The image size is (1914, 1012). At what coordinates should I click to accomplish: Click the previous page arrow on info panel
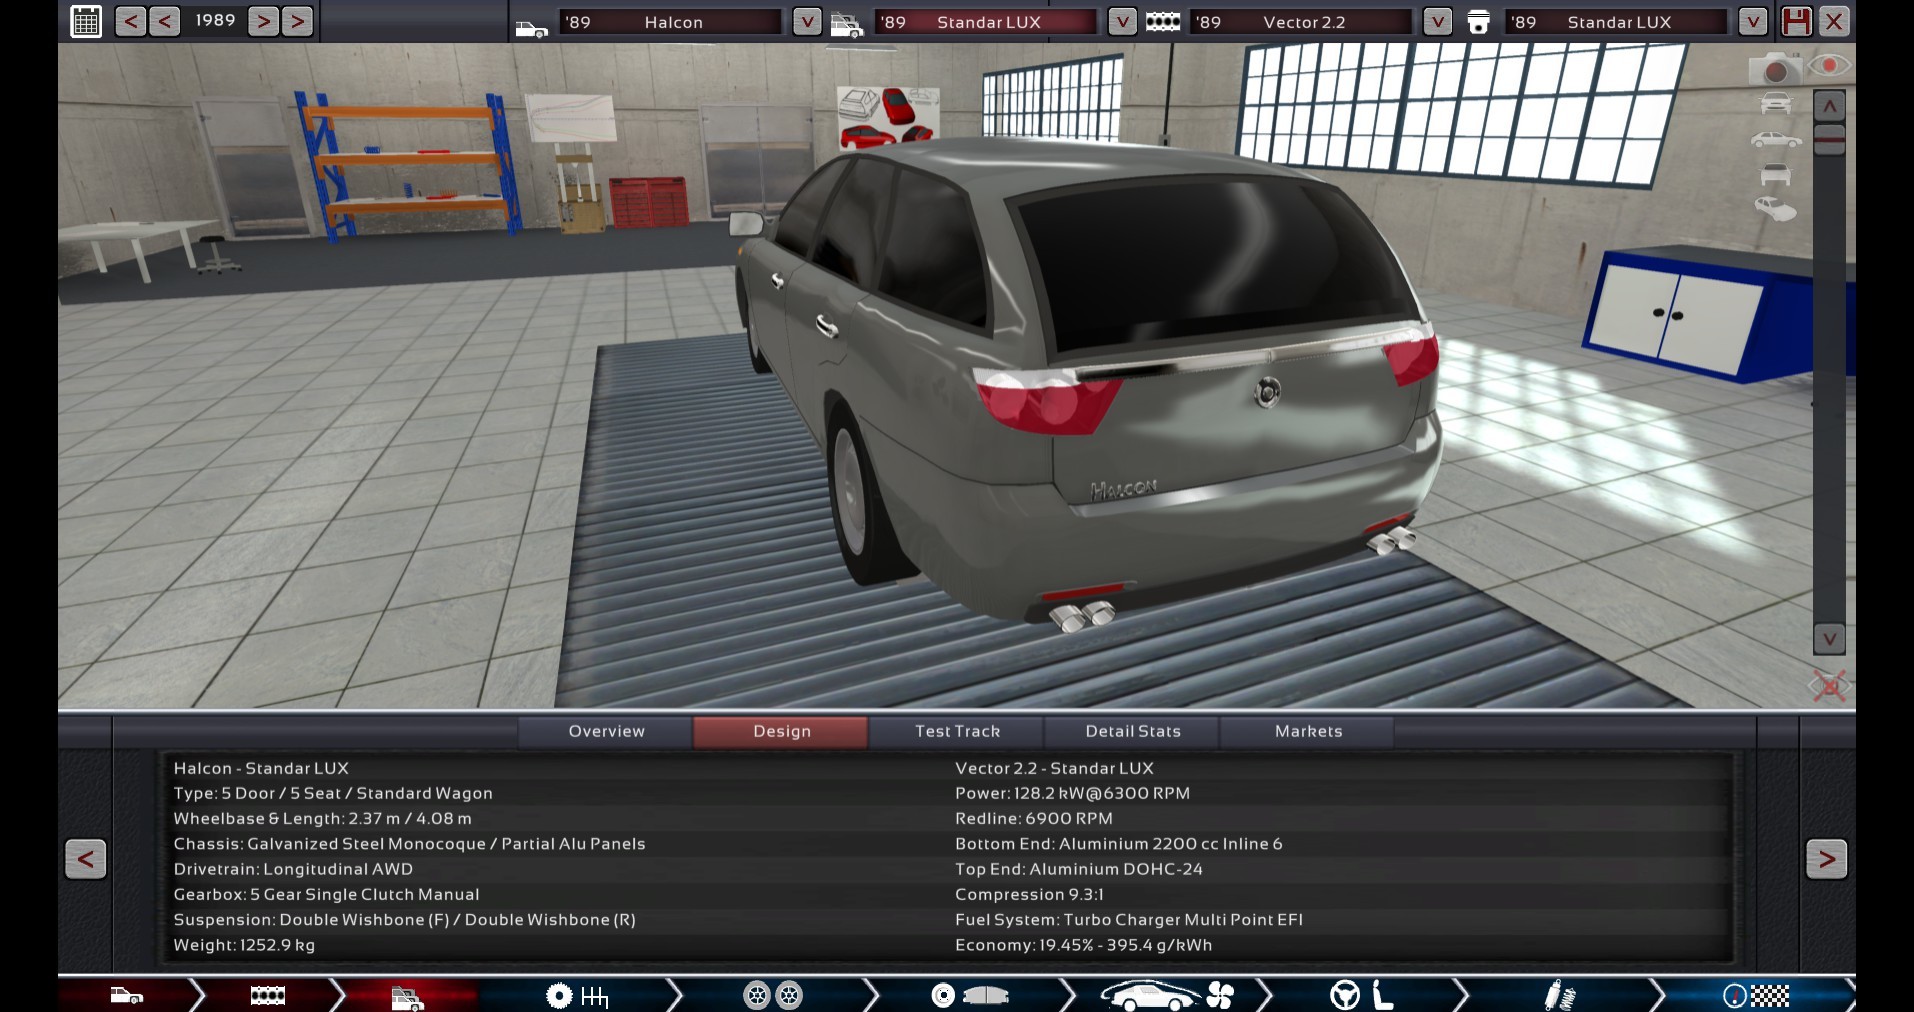click(85, 858)
